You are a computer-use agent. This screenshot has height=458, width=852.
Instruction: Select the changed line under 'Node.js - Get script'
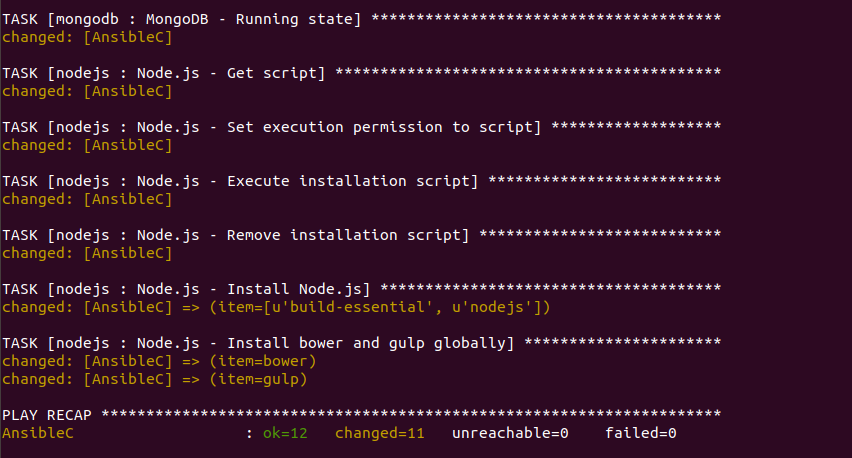[87, 91]
